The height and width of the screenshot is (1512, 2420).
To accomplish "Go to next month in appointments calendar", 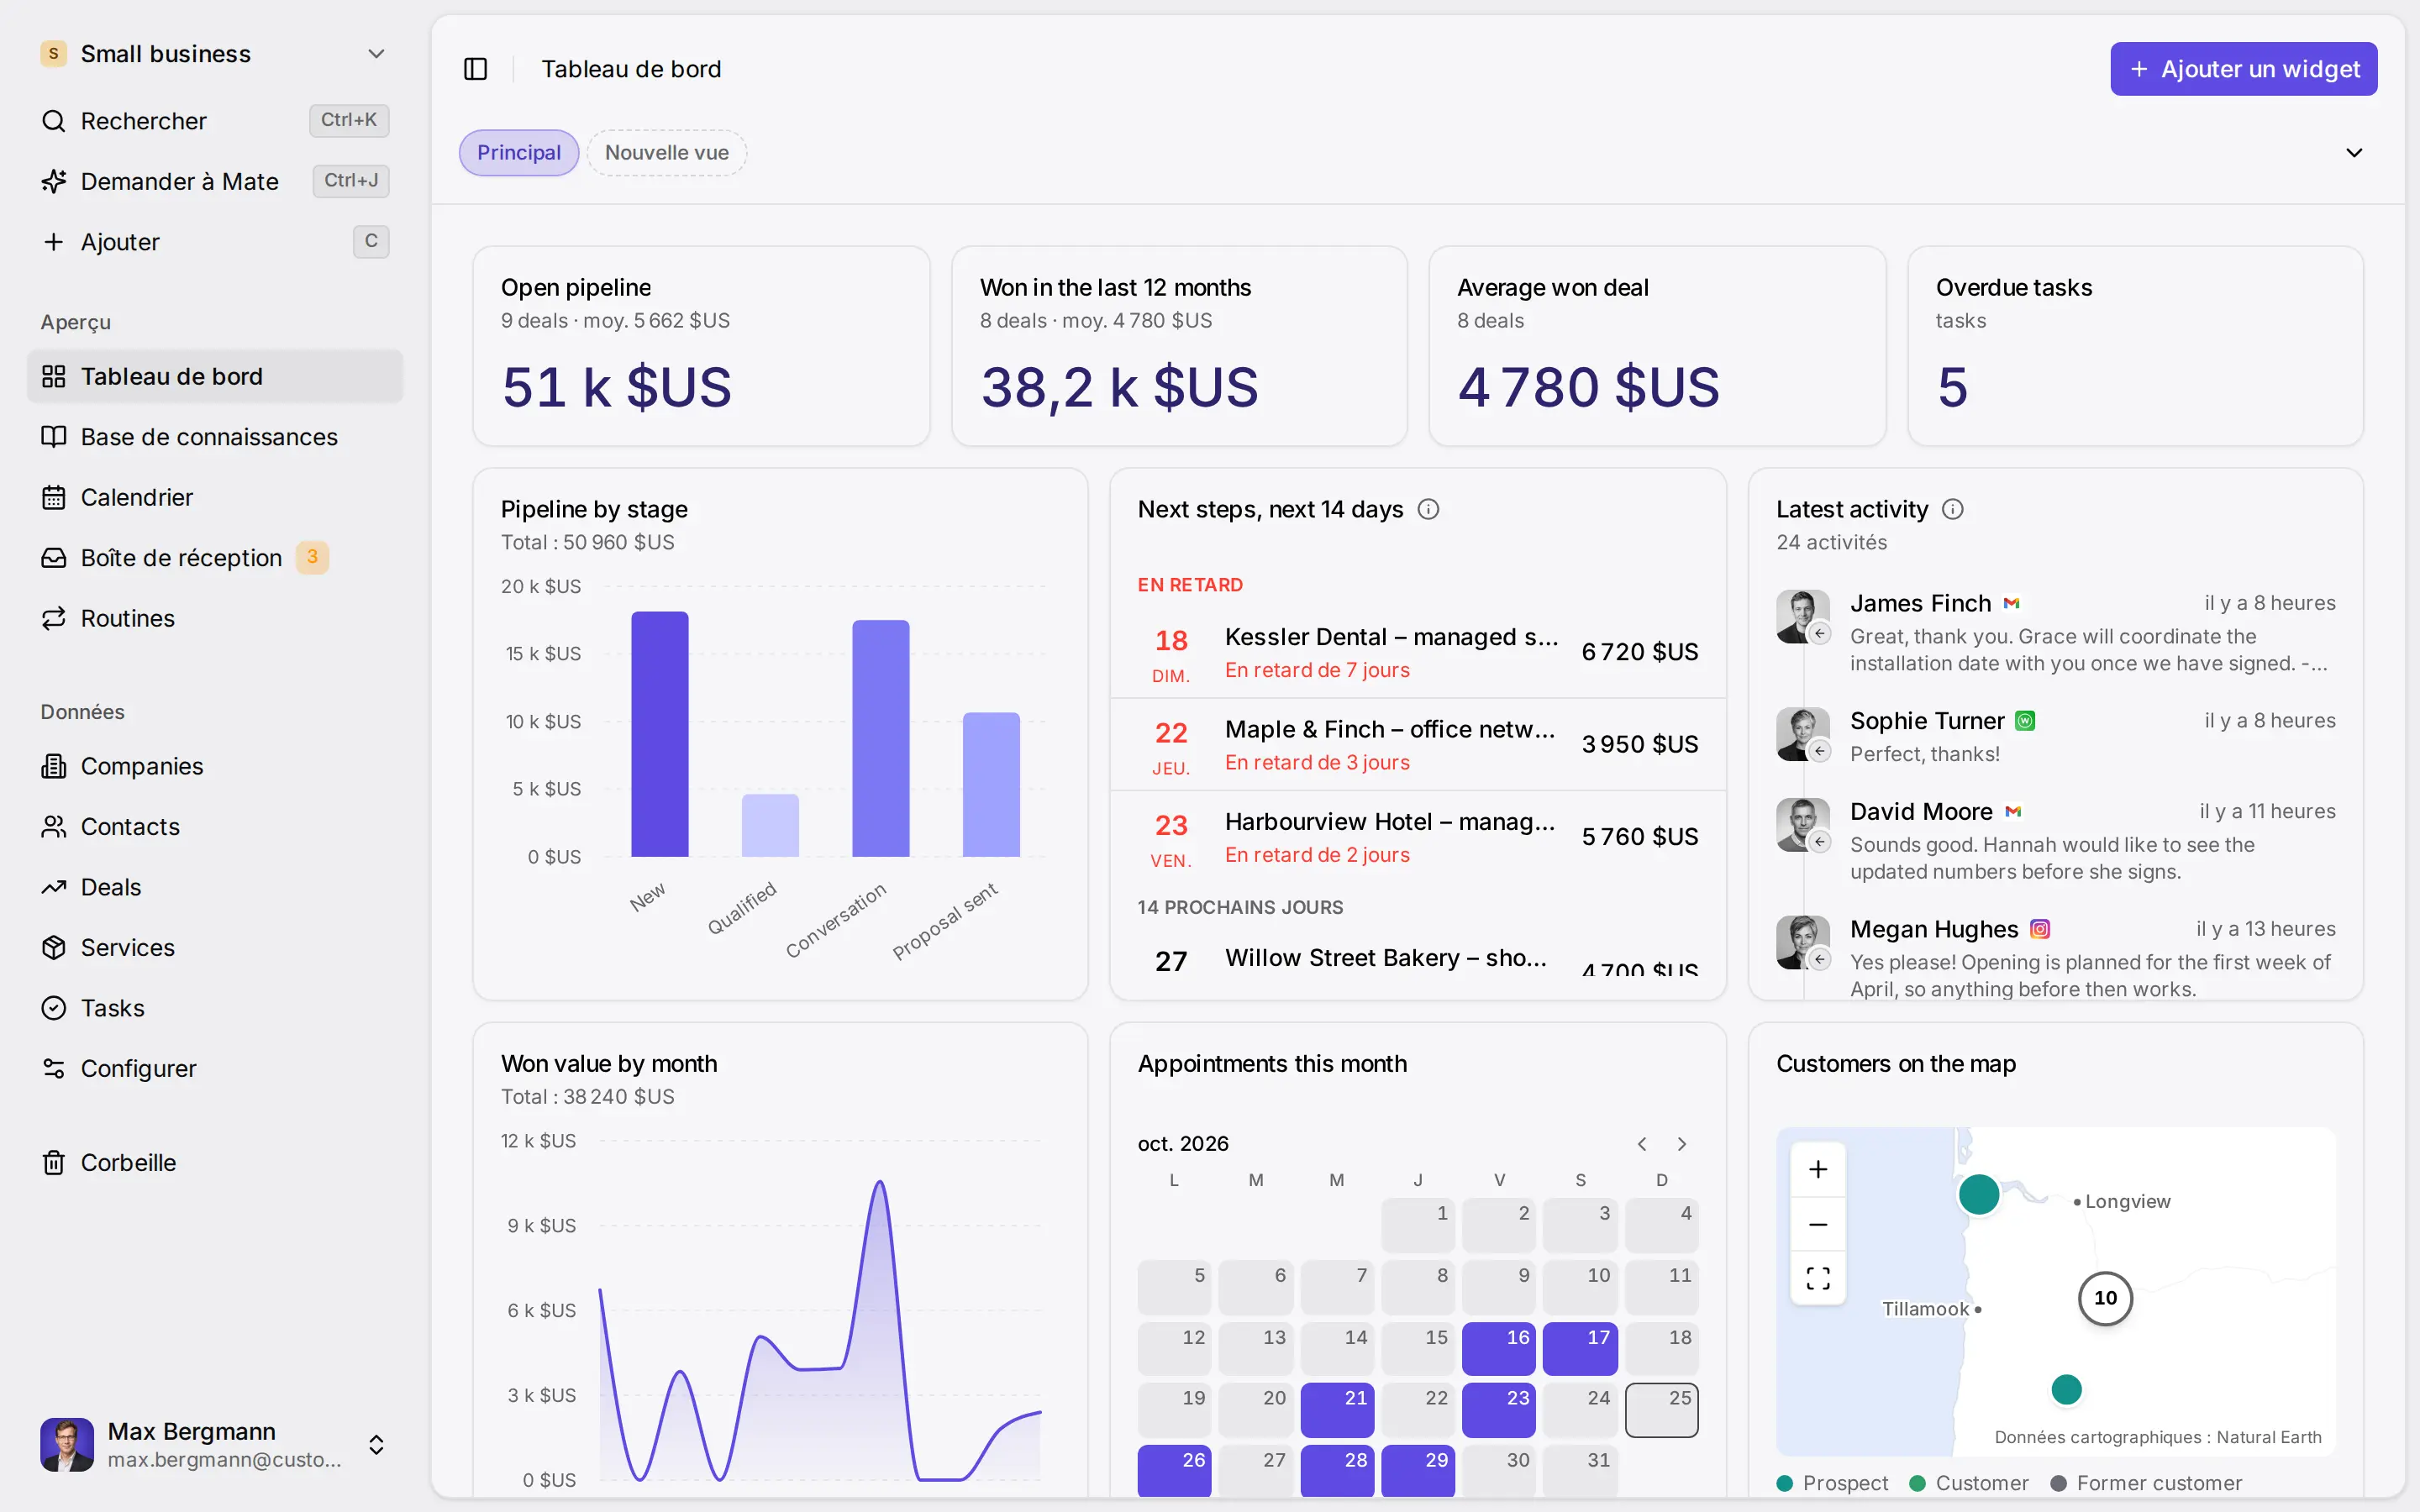I will tap(1682, 1144).
